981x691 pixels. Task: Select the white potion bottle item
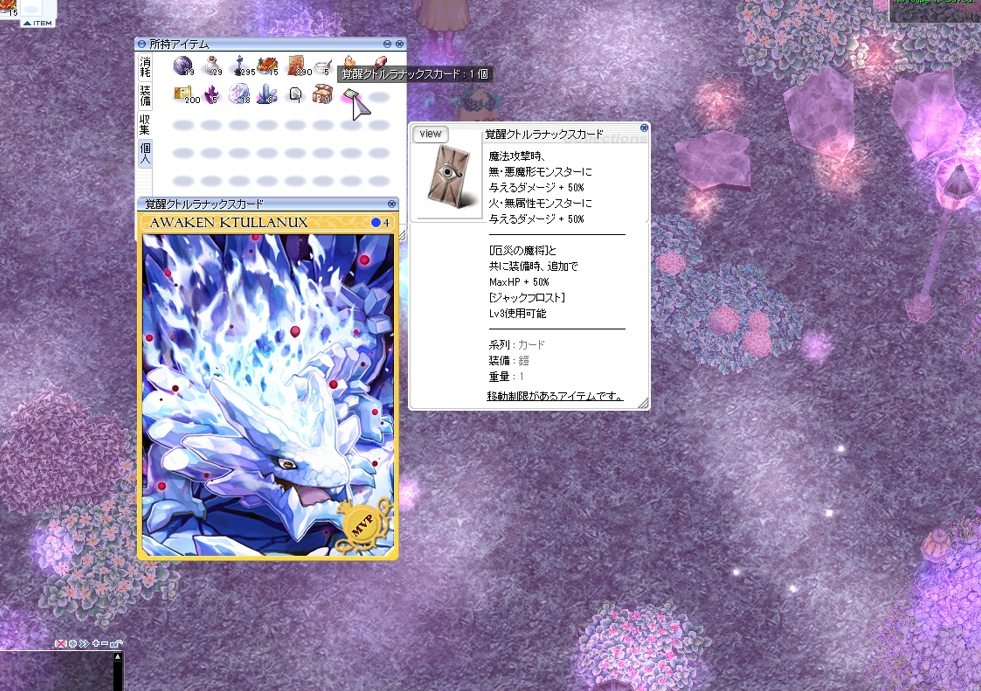[211, 66]
